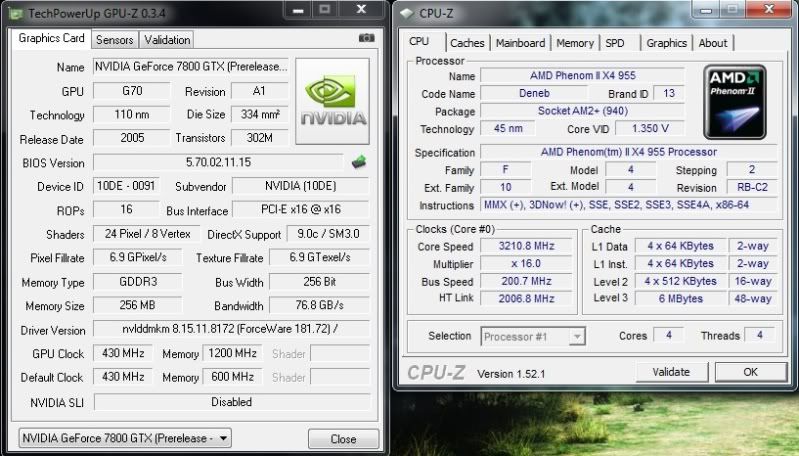Click the 76.8 GB/s Bandwidth value
The height and width of the screenshot is (456, 799).
pyautogui.click(x=319, y=305)
